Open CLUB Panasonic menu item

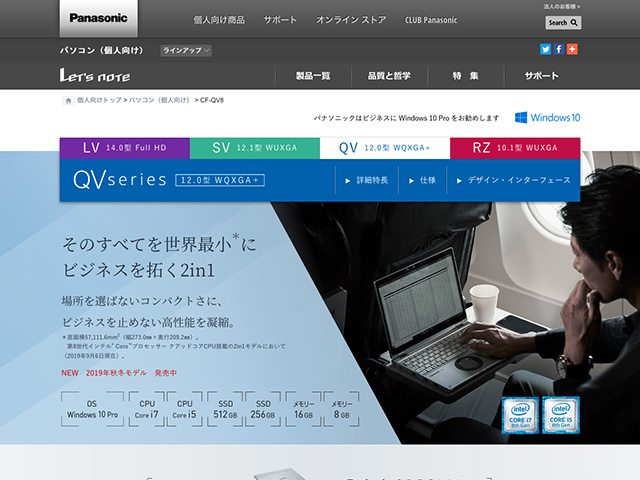431,20
